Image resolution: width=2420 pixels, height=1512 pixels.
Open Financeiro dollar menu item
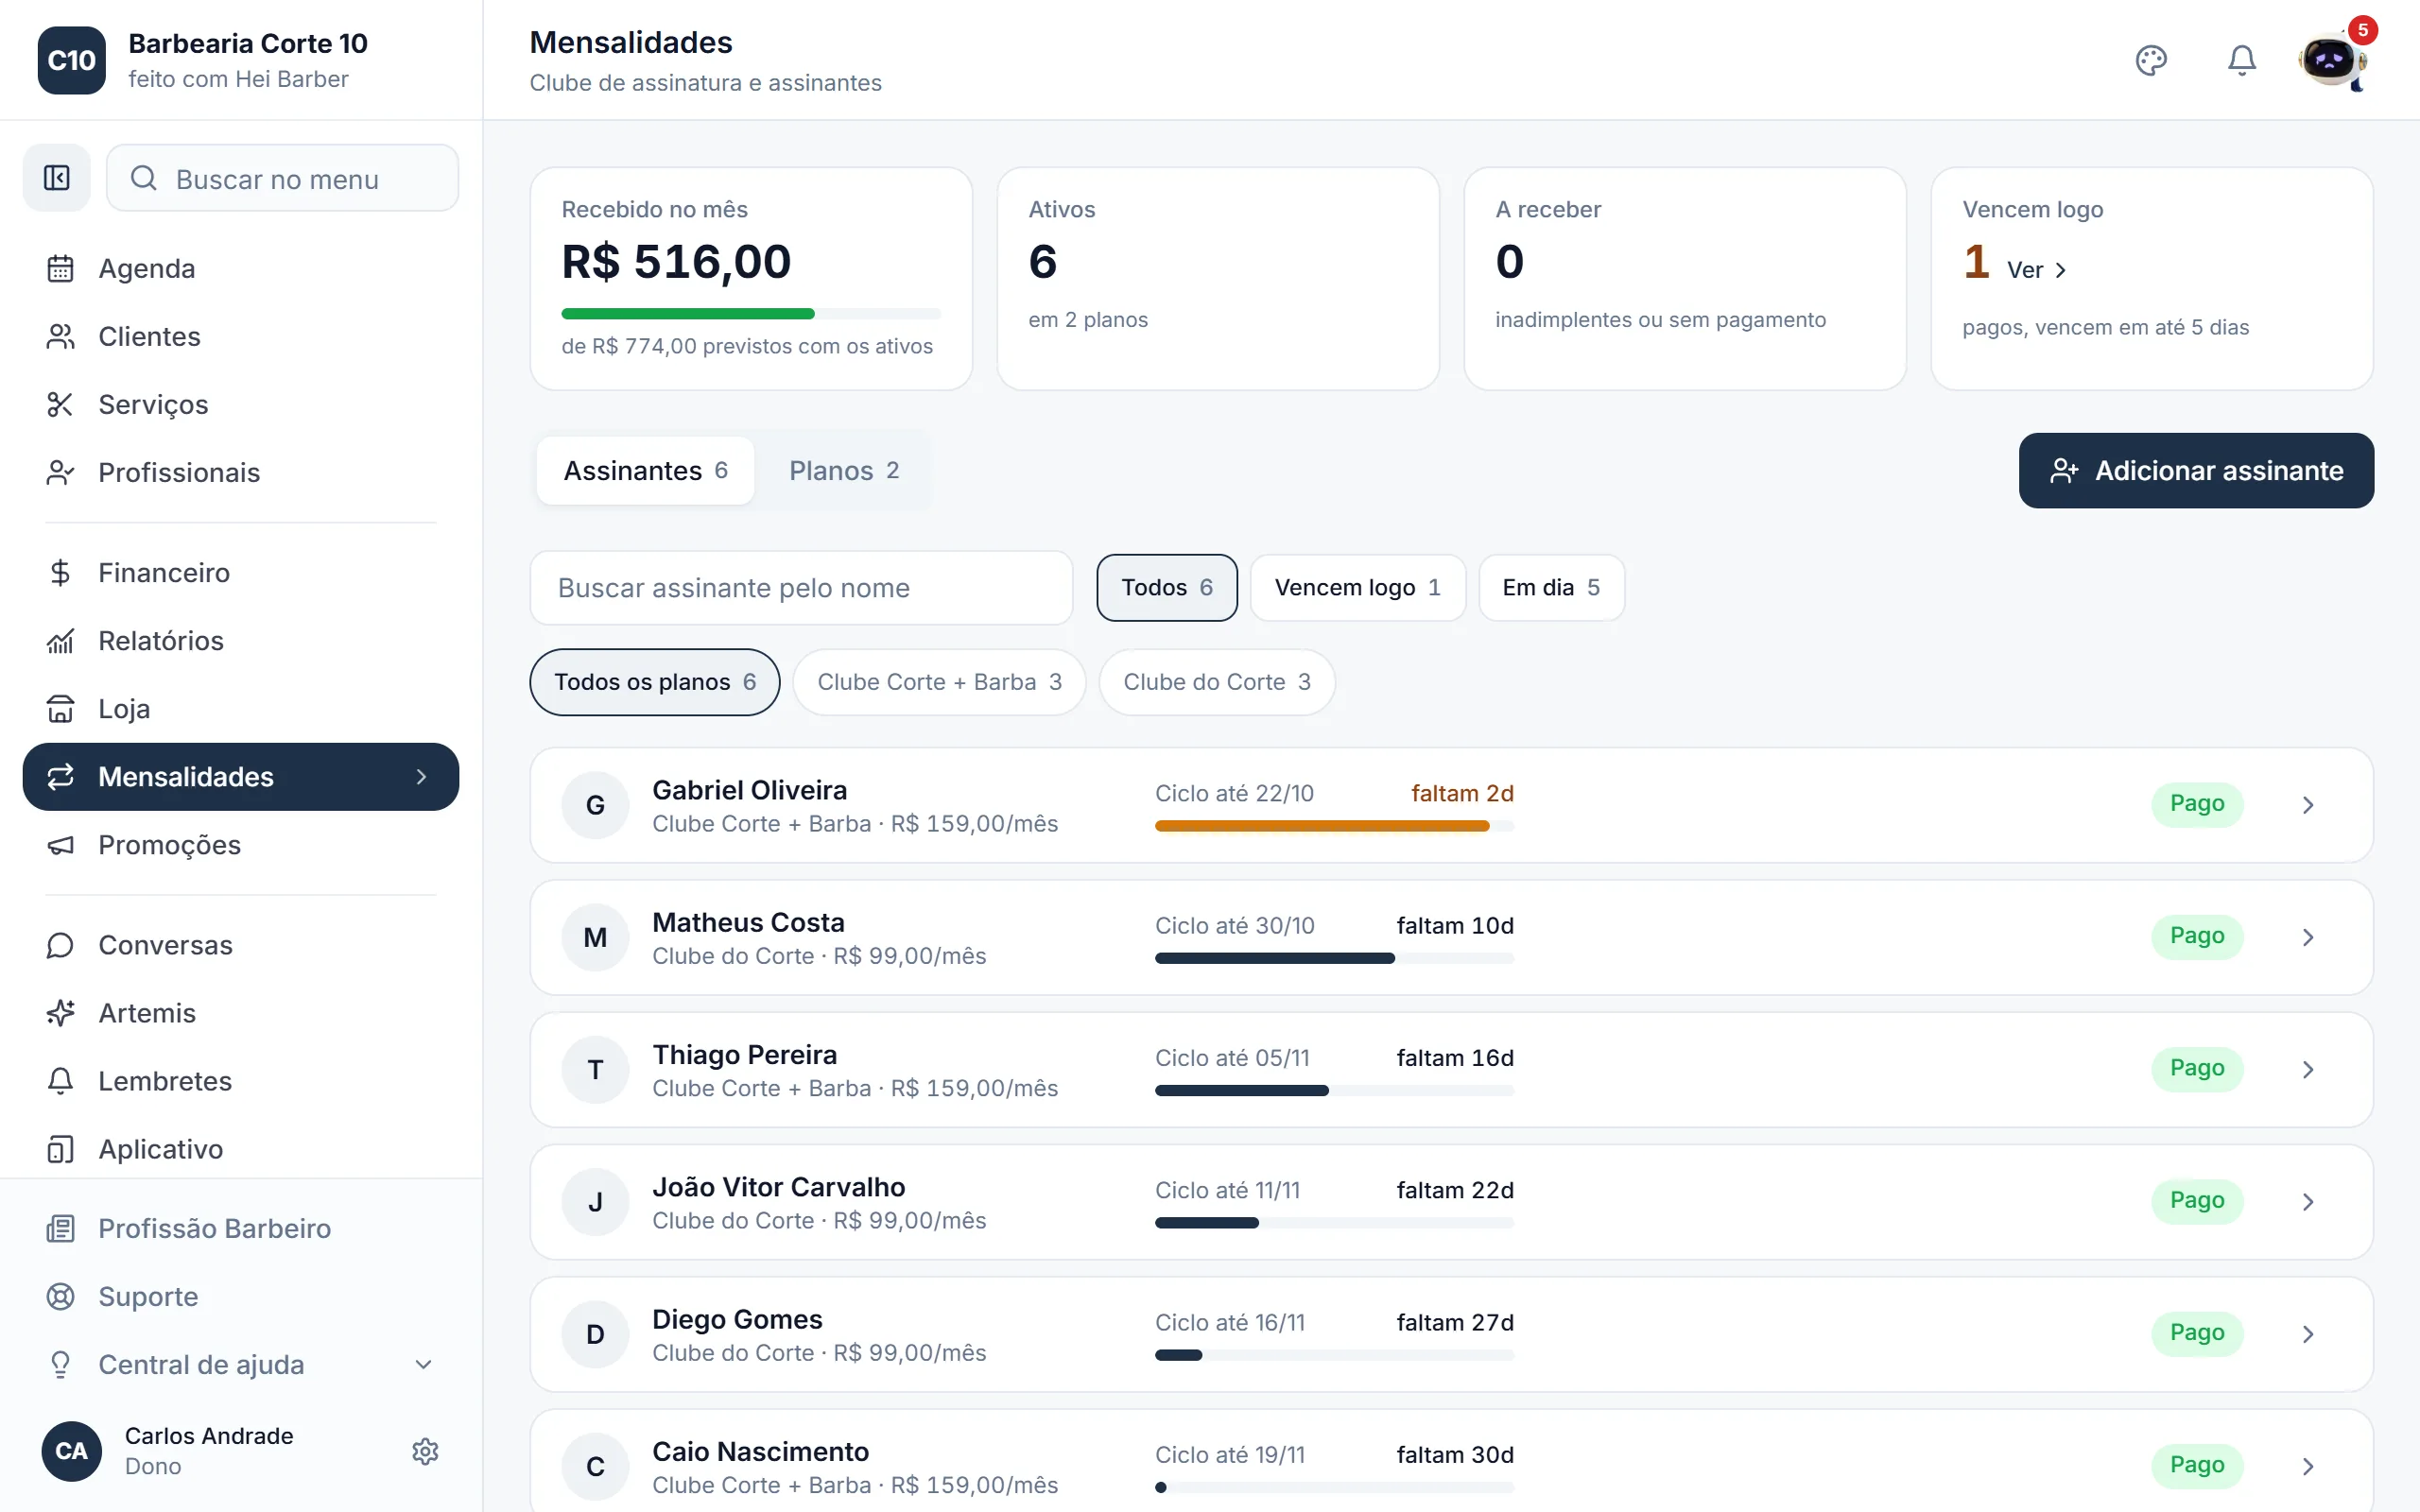240,572
